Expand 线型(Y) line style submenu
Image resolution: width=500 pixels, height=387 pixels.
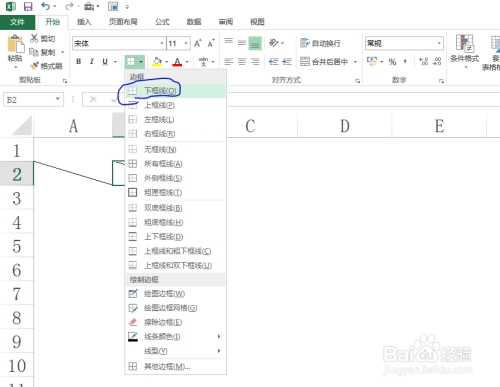(176, 351)
